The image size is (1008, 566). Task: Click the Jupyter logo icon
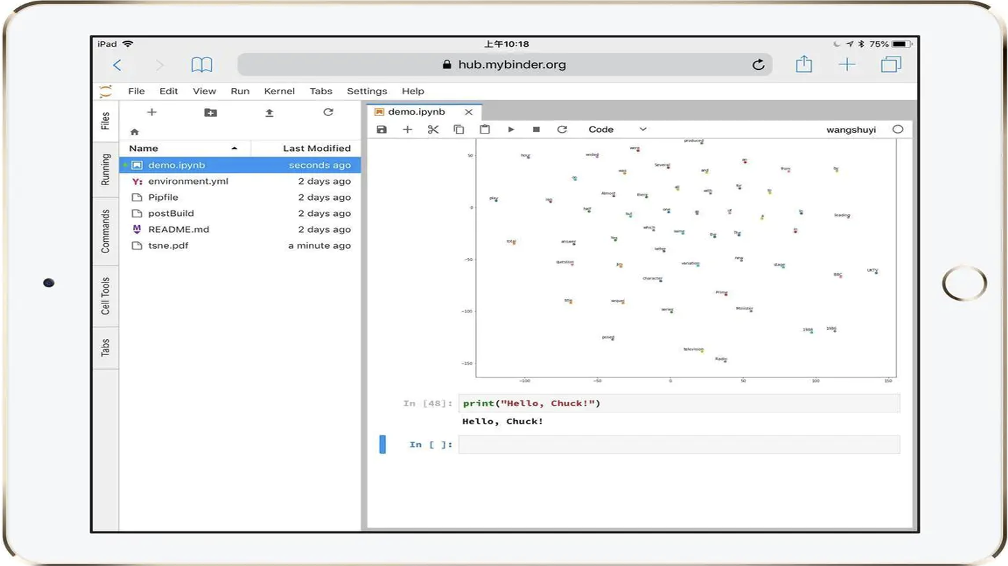(x=106, y=91)
